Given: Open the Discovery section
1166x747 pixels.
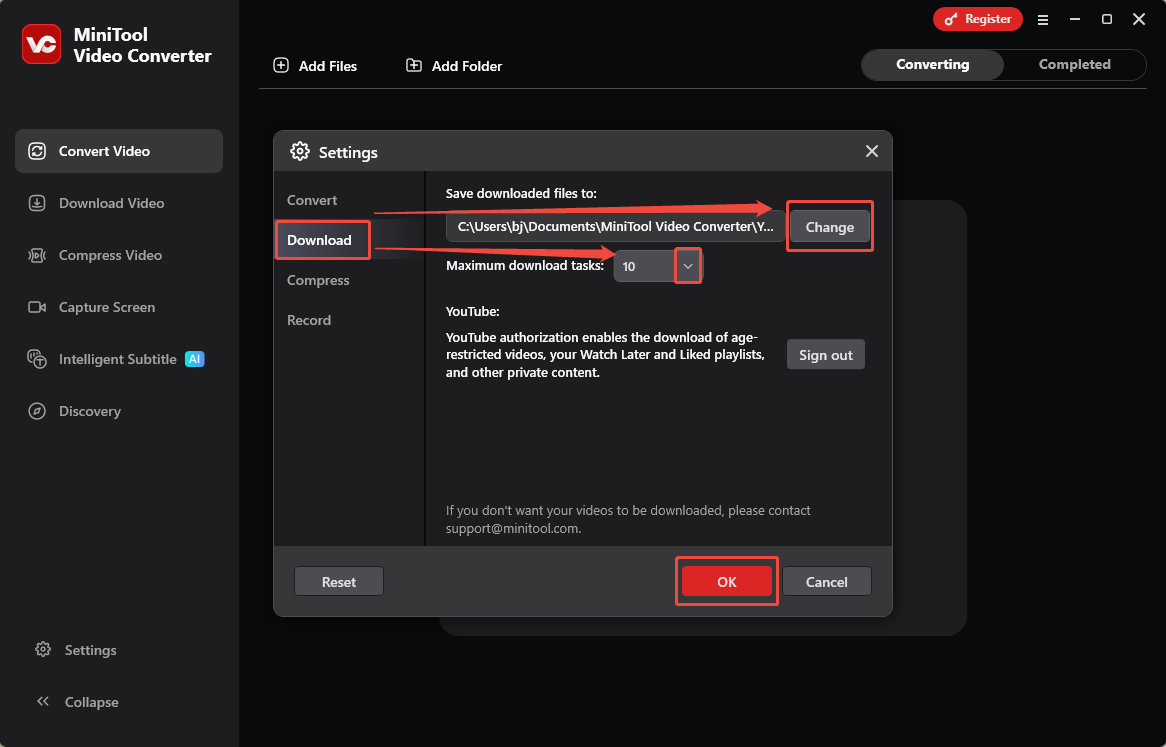Looking at the screenshot, I should [x=36, y=410].
